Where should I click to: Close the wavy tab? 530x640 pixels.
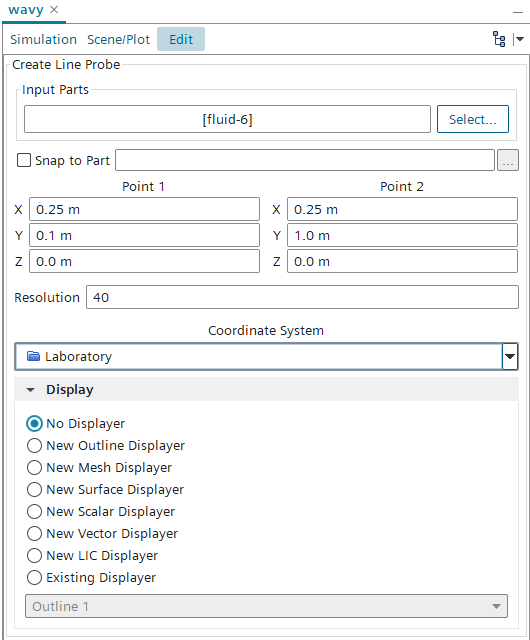coord(54,9)
